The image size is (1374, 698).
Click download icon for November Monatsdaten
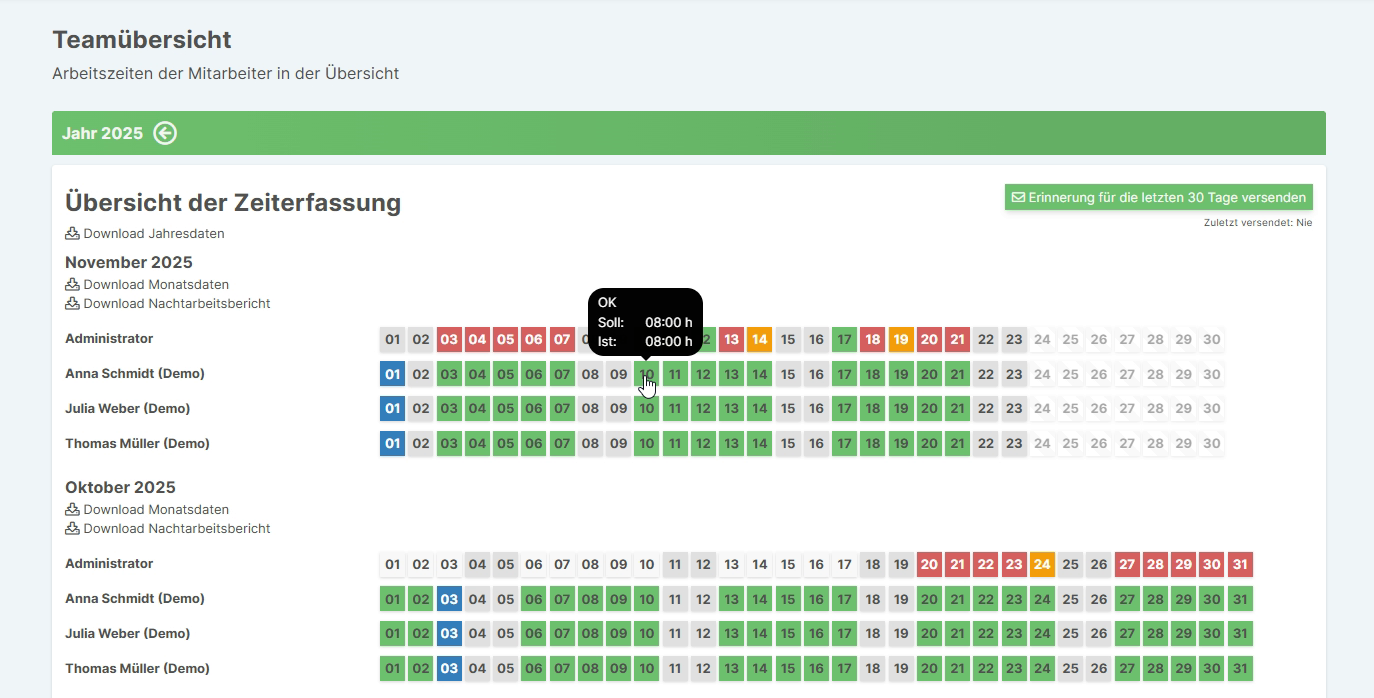(x=72, y=285)
